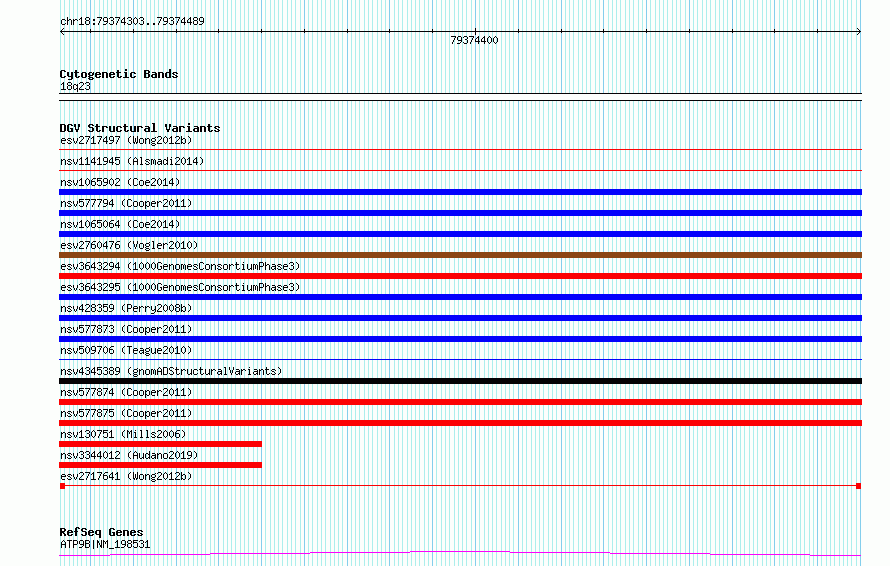Open nsv577873 (Cooper2011) label

coord(126,329)
